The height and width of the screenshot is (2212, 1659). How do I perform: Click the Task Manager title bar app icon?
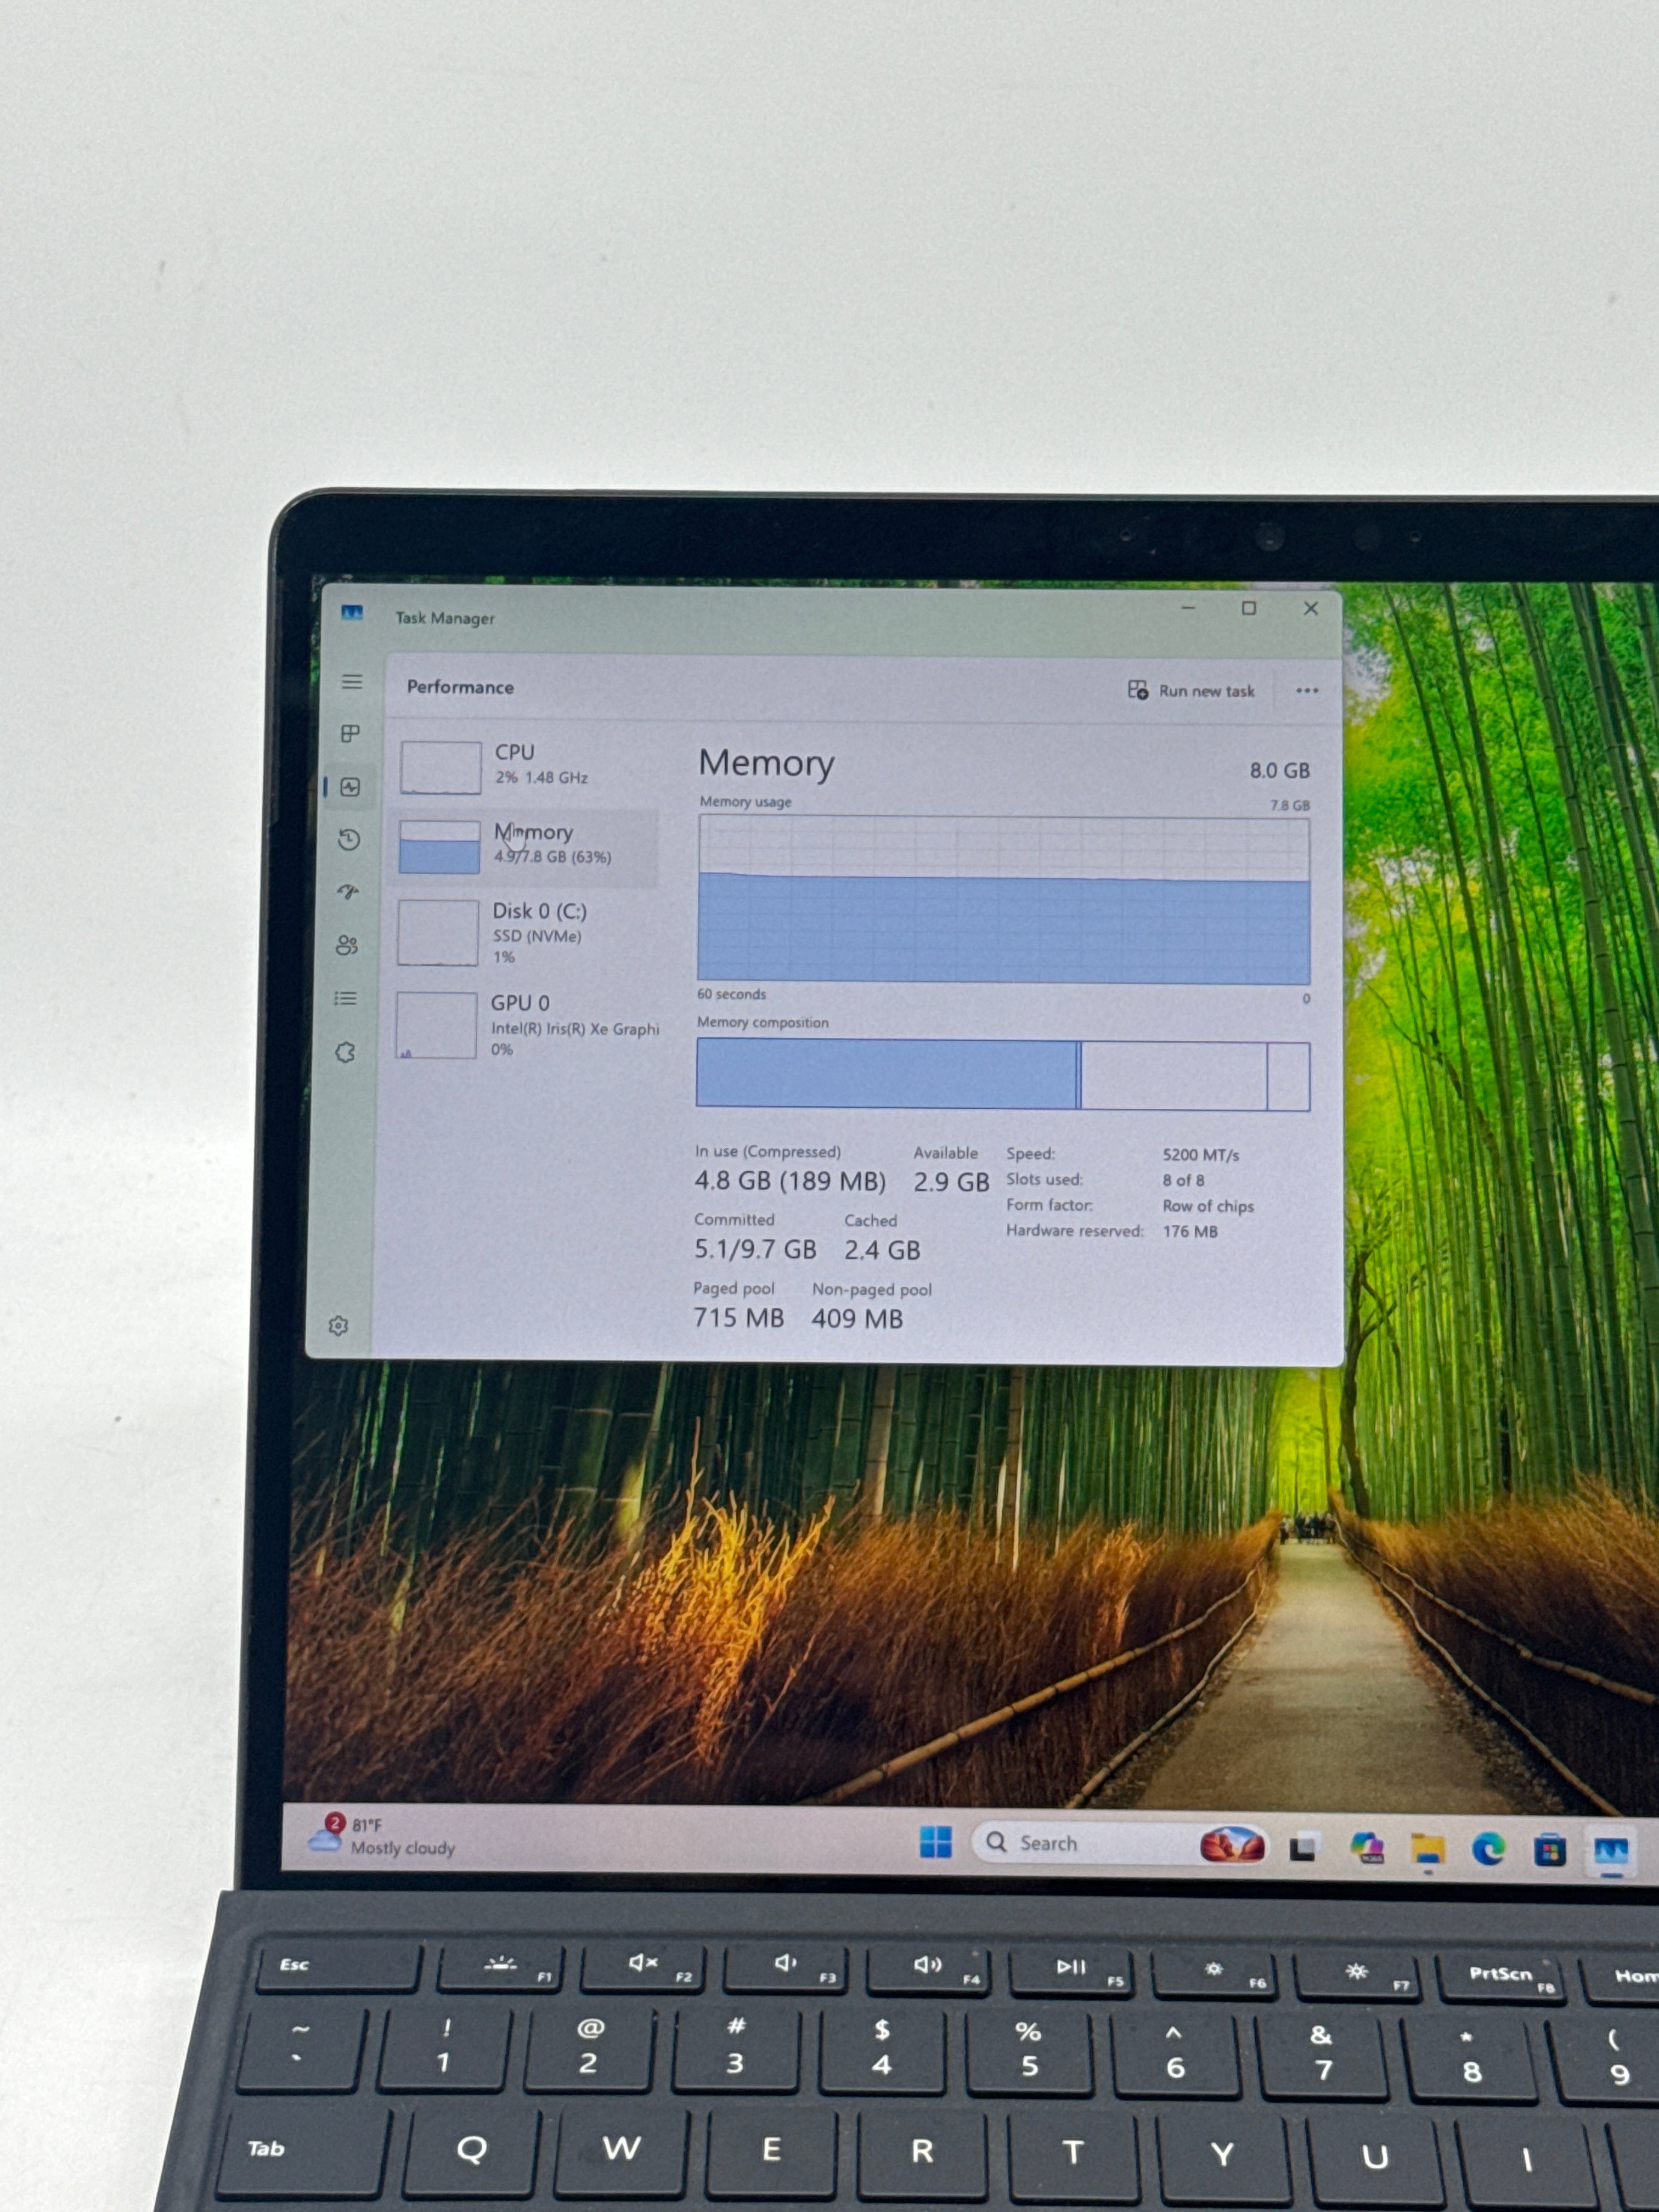352,612
